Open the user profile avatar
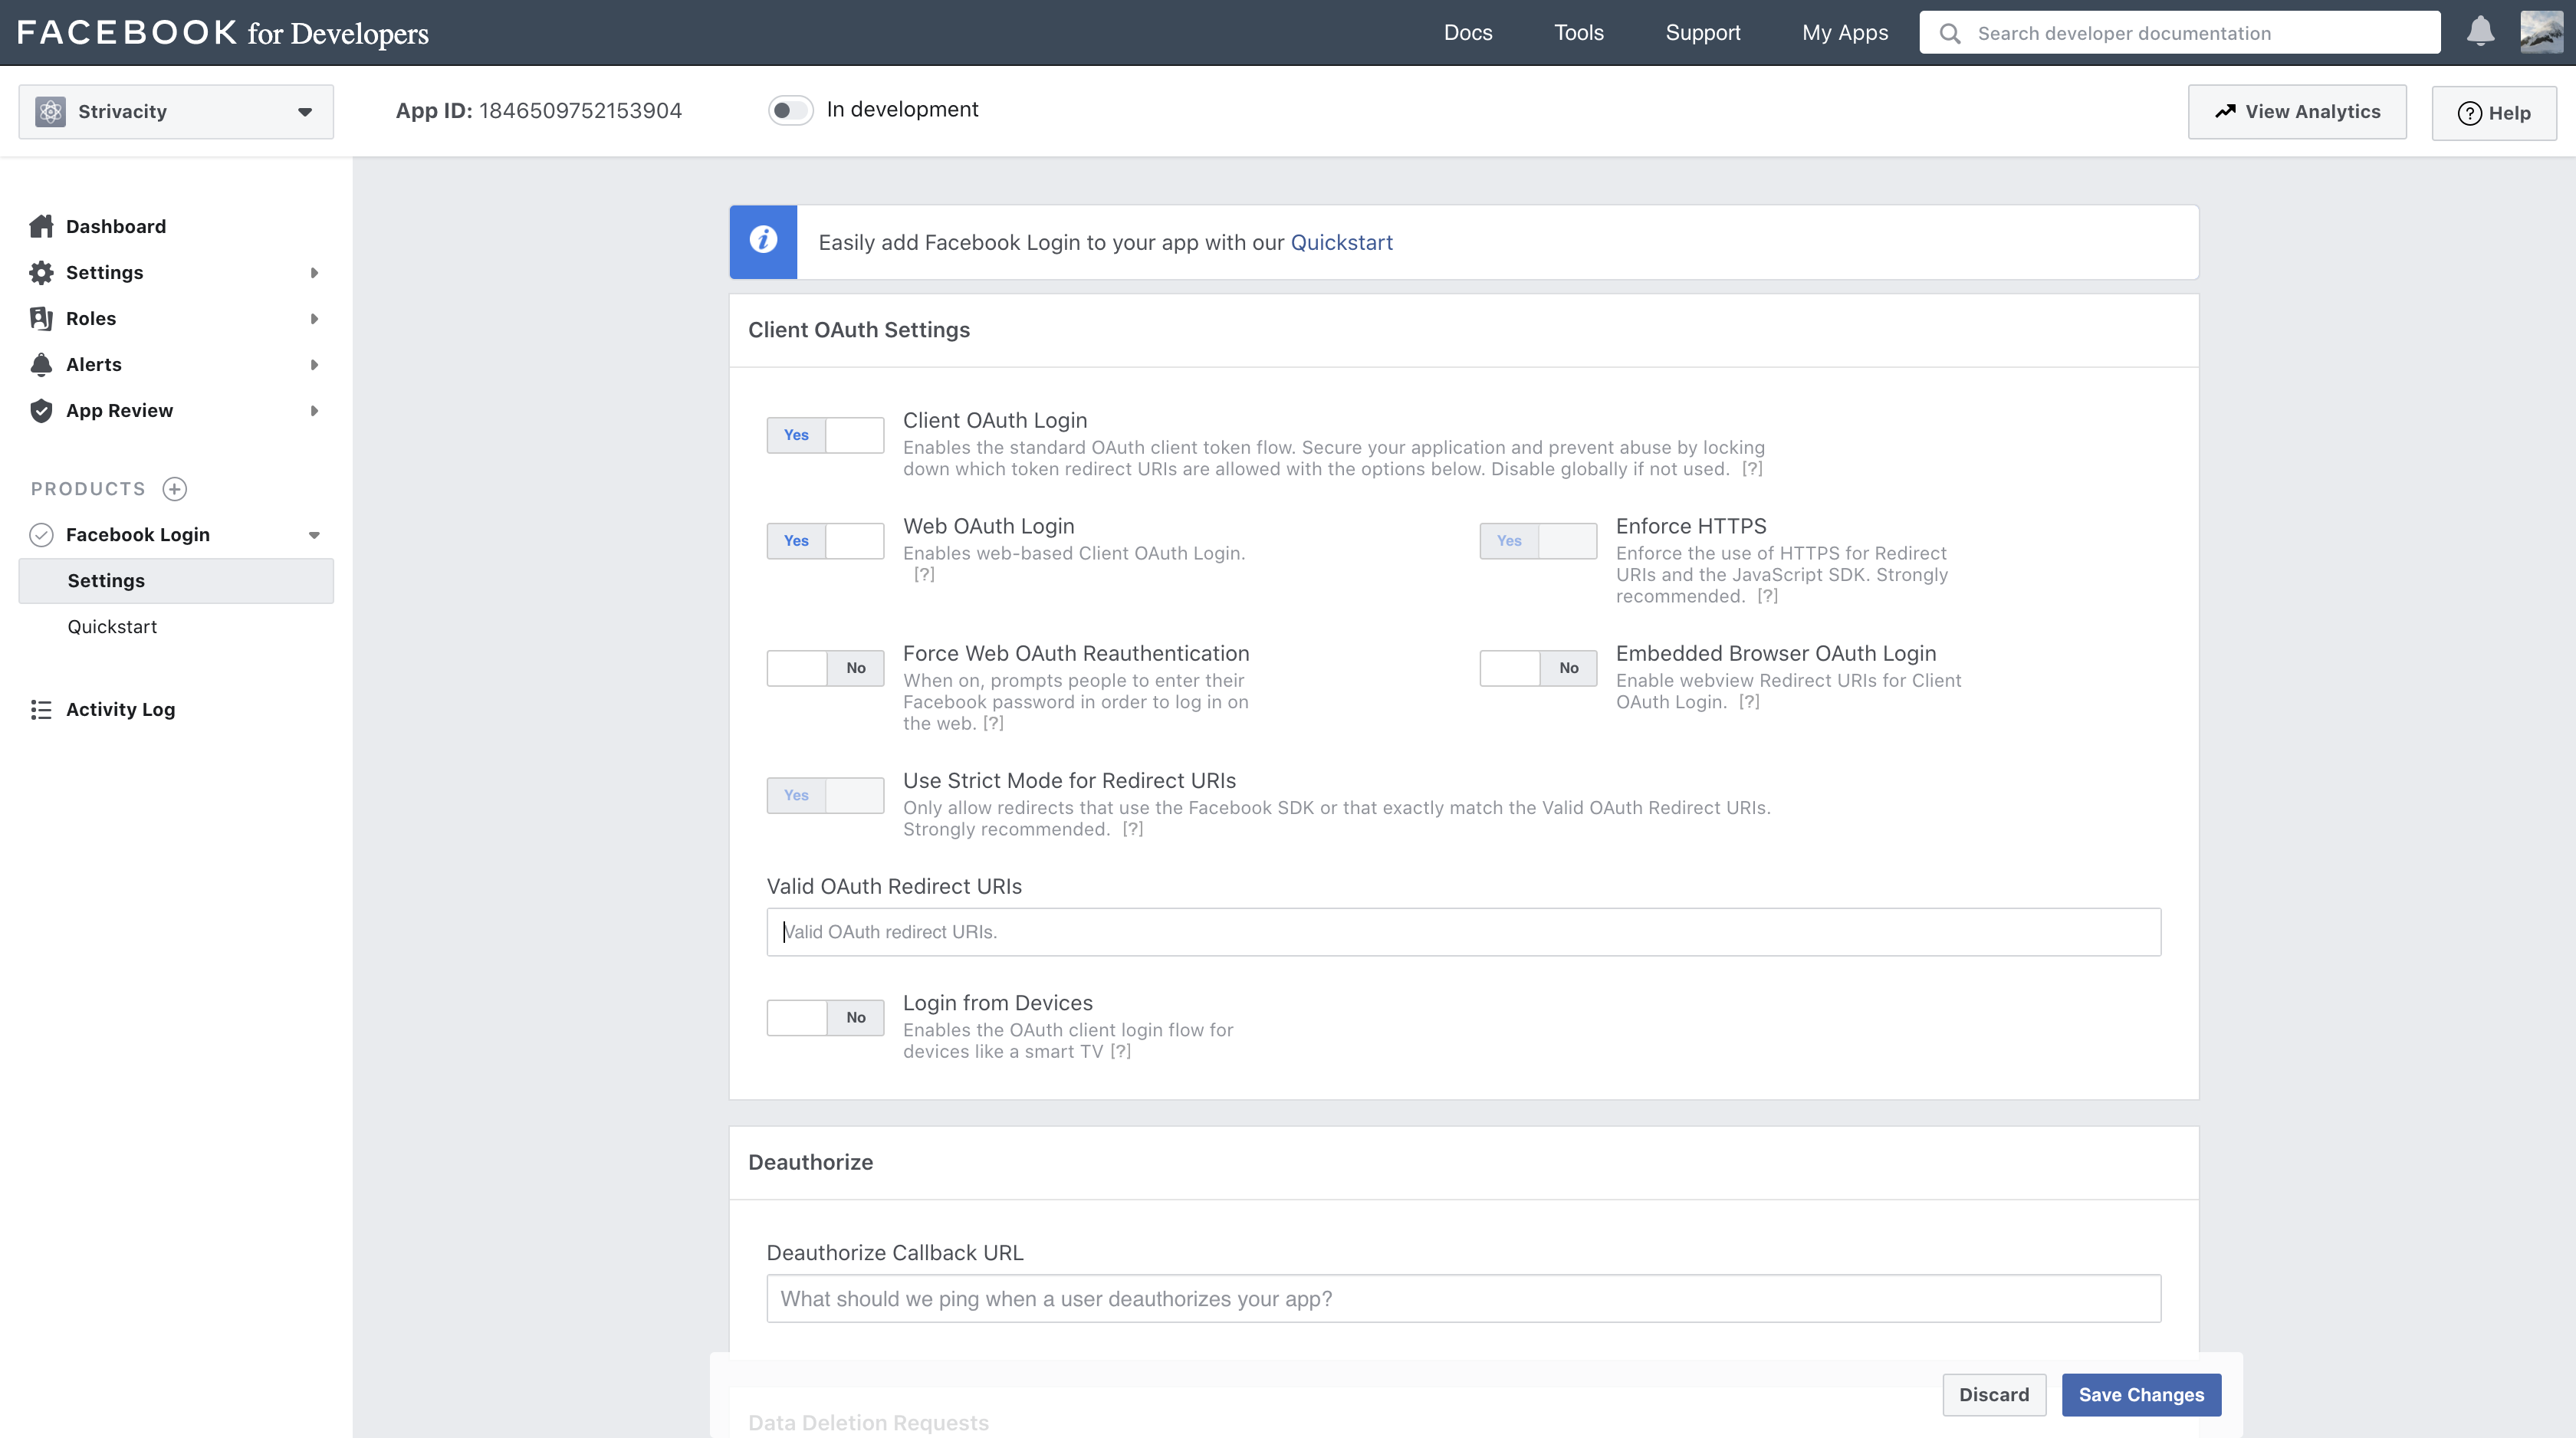This screenshot has height=1438, width=2576. point(2541,32)
